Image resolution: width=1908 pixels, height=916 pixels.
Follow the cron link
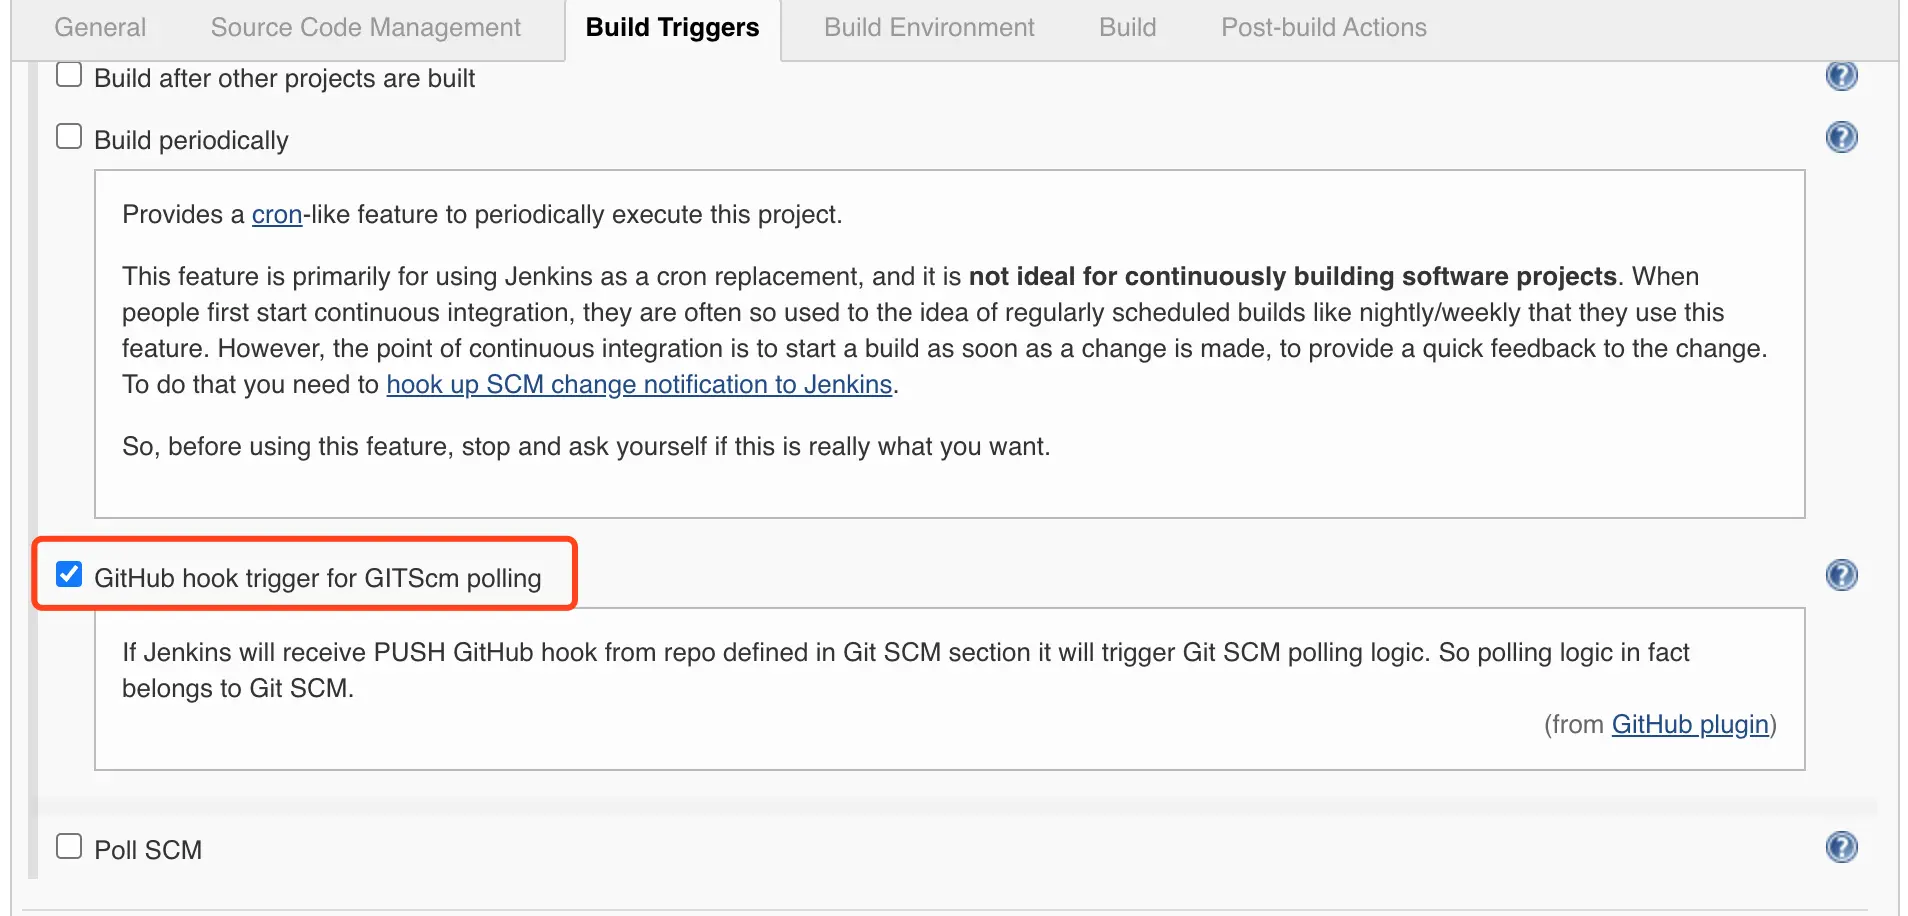pyautogui.click(x=276, y=215)
